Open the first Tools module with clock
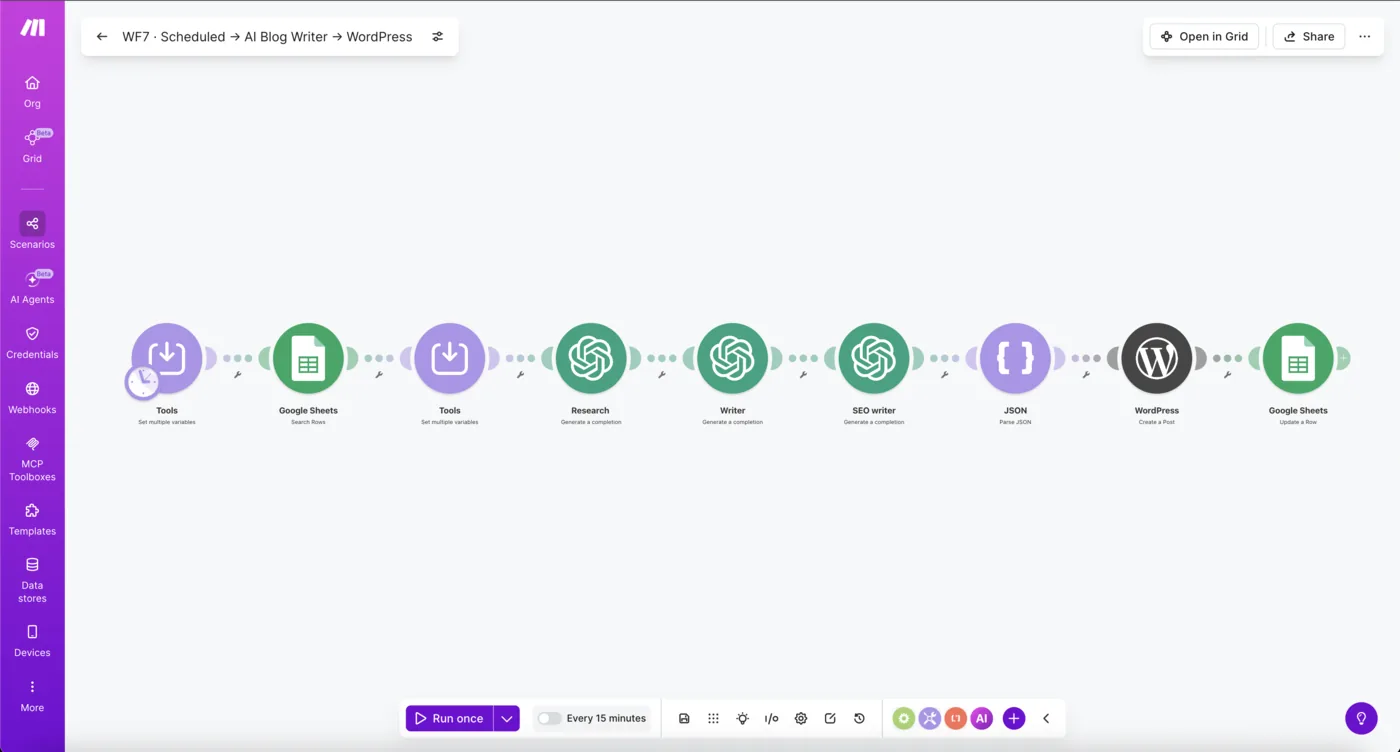The height and width of the screenshot is (752, 1400). click(167, 358)
